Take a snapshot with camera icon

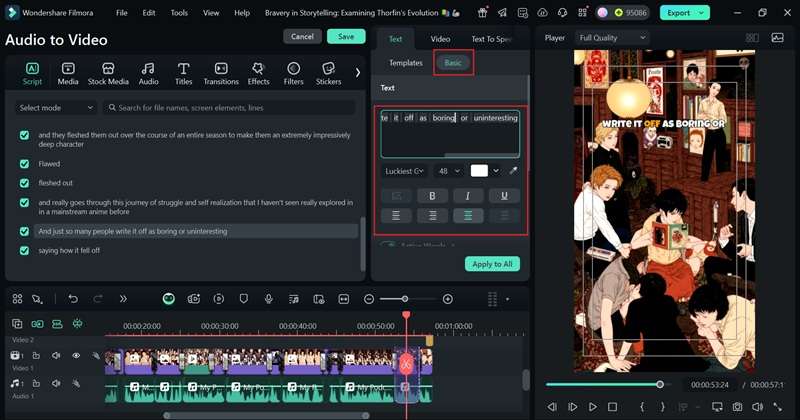737,407
